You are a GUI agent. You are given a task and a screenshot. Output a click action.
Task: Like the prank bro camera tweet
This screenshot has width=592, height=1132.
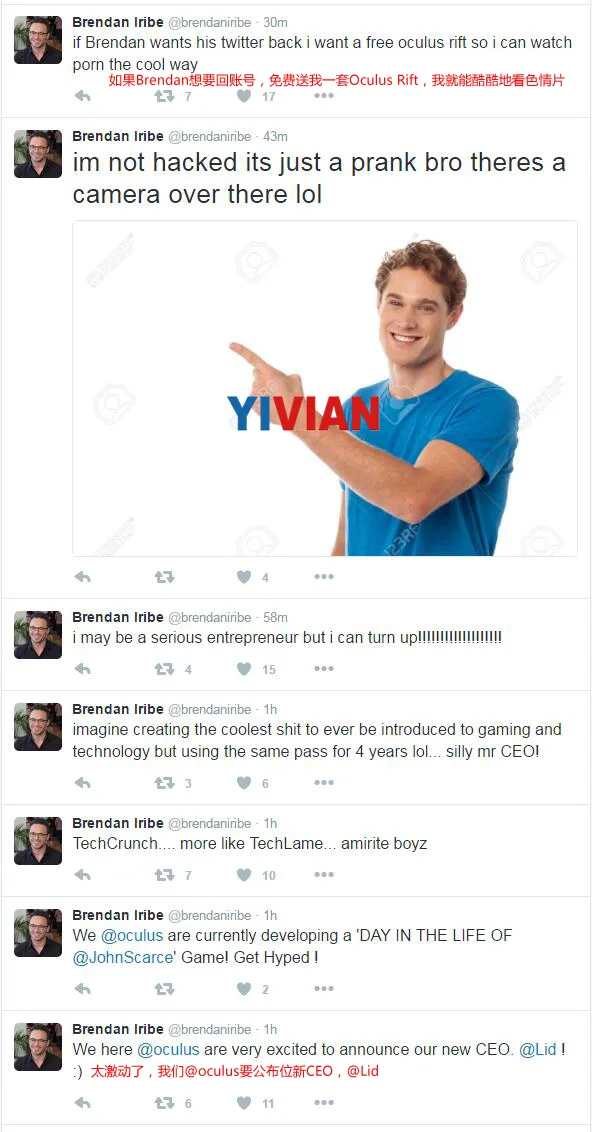click(x=244, y=577)
